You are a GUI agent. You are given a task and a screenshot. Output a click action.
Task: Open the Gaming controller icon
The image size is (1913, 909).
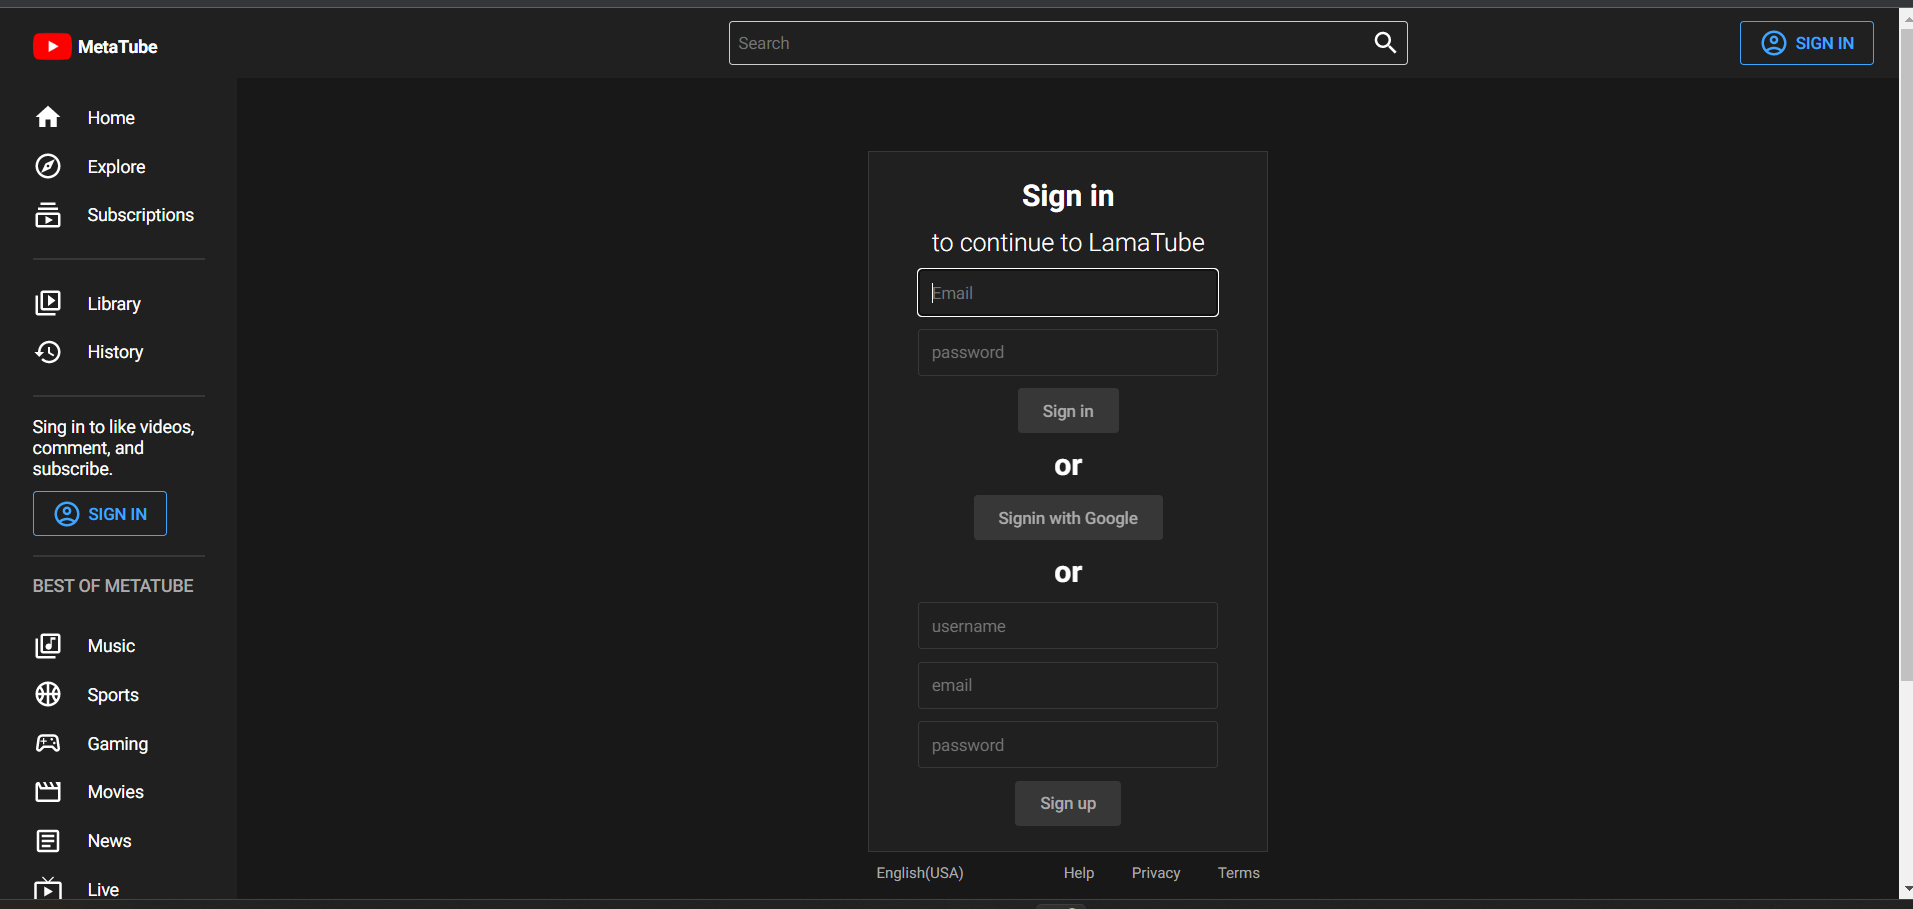pos(49,743)
